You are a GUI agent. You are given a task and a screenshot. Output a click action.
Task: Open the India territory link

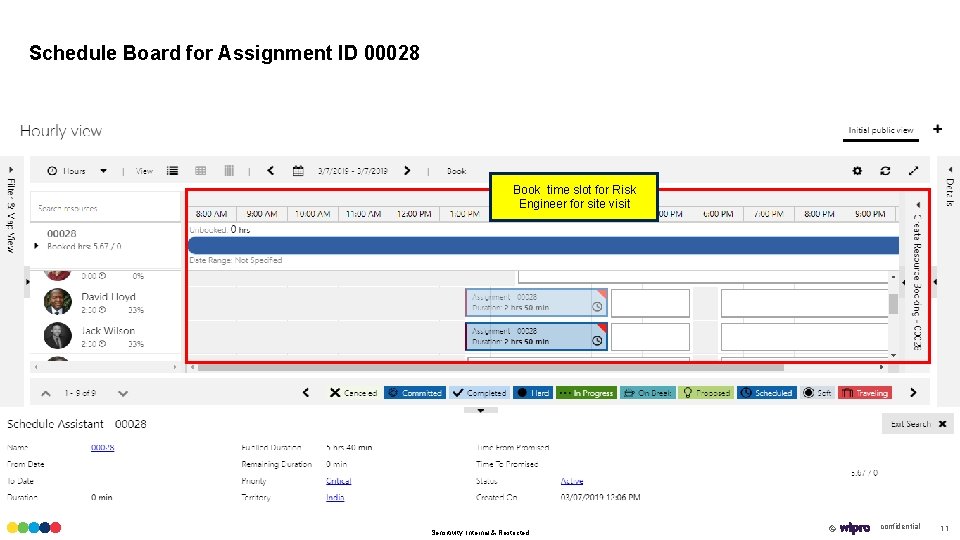[x=335, y=498]
